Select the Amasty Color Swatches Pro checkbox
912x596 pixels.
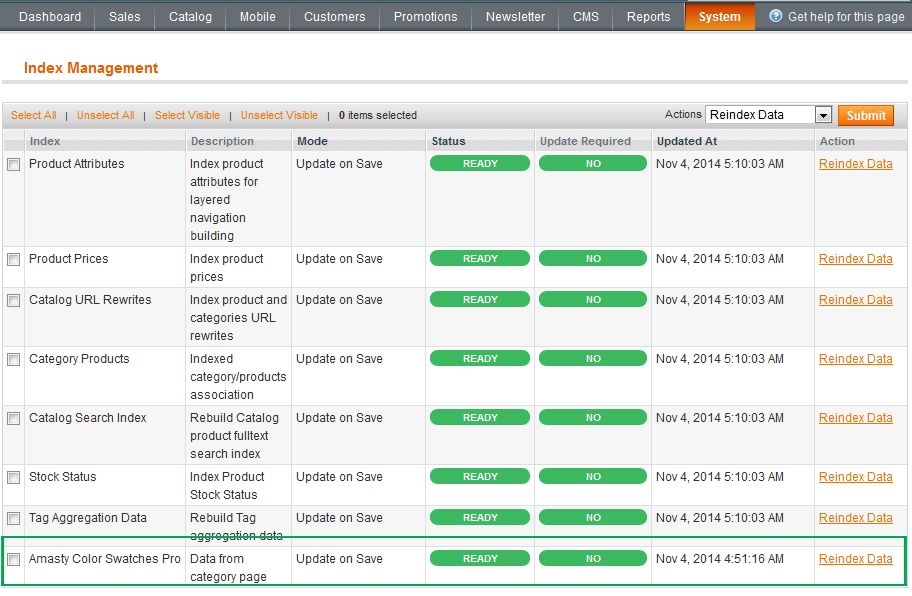coord(14,560)
